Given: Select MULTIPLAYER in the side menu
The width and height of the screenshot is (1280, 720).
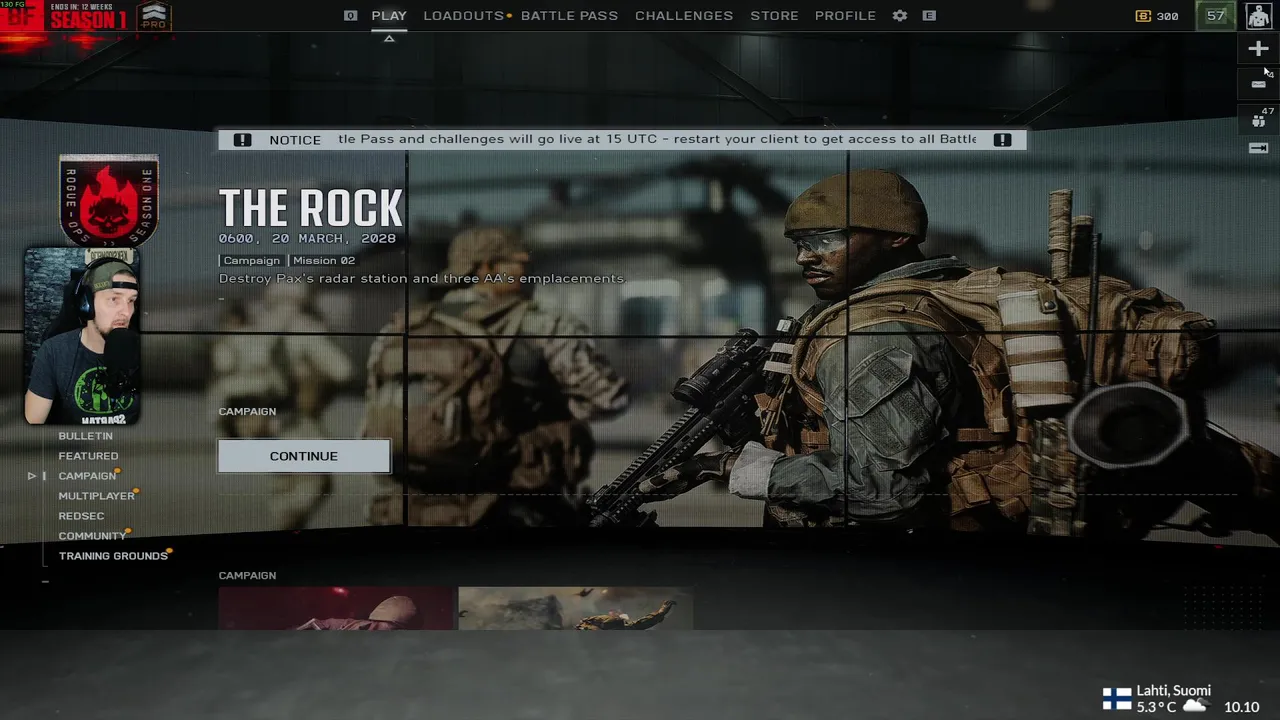Looking at the screenshot, I should pyautogui.click(x=96, y=496).
